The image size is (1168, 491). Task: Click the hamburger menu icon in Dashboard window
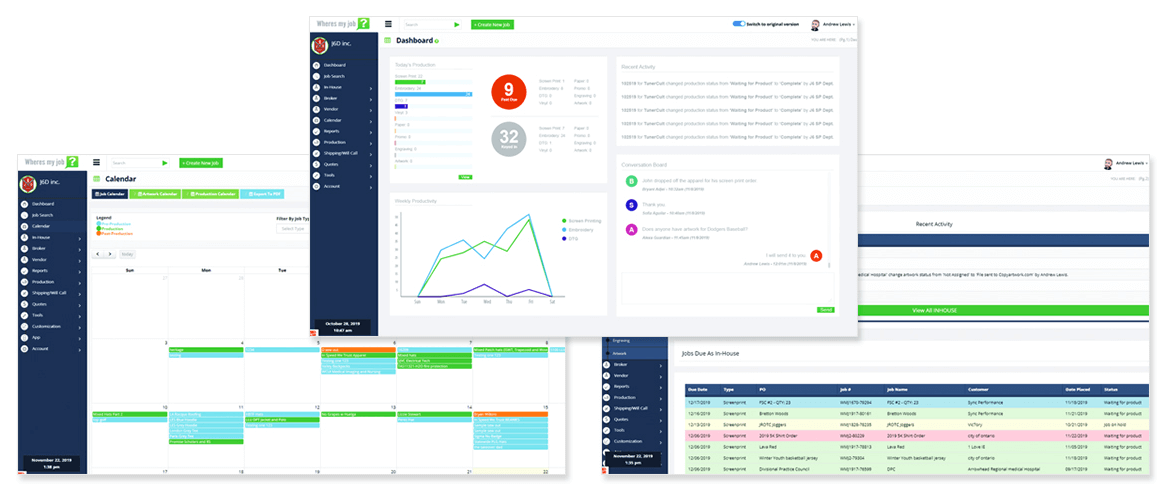pyautogui.click(x=389, y=24)
